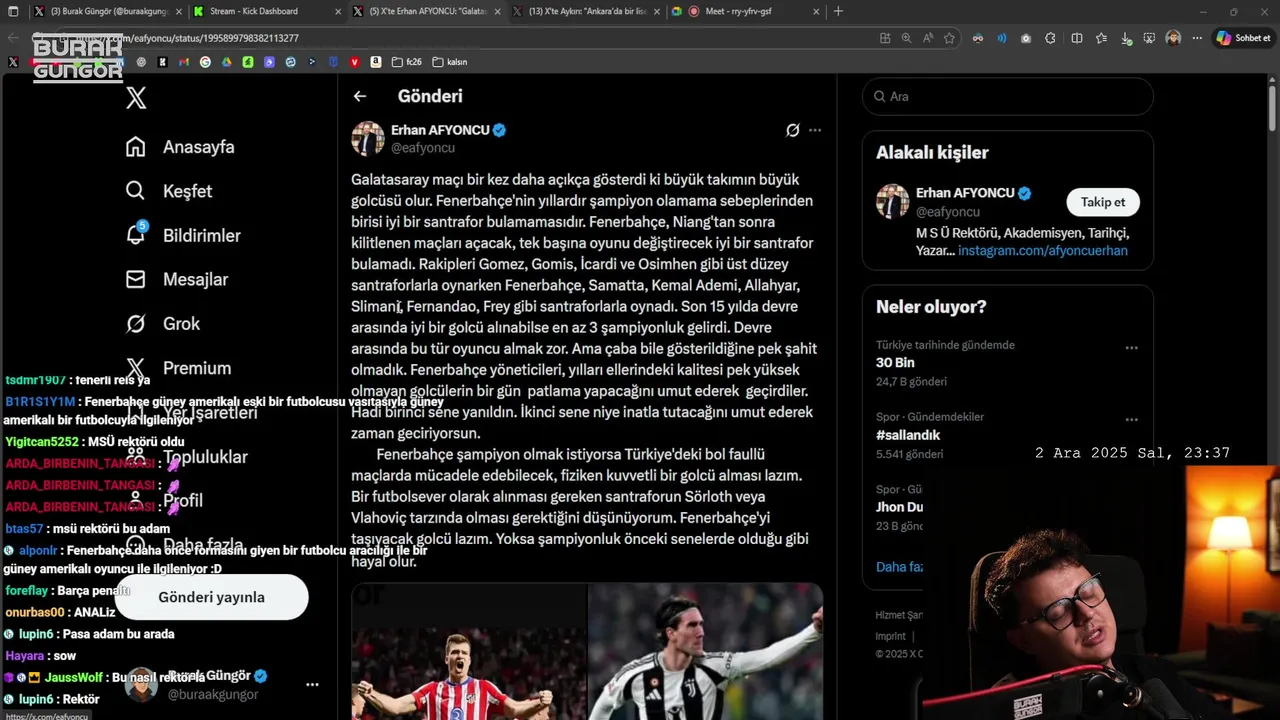Click the Alakalı kişiler heading
The height and width of the screenshot is (720, 1280).
pyautogui.click(x=932, y=153)
